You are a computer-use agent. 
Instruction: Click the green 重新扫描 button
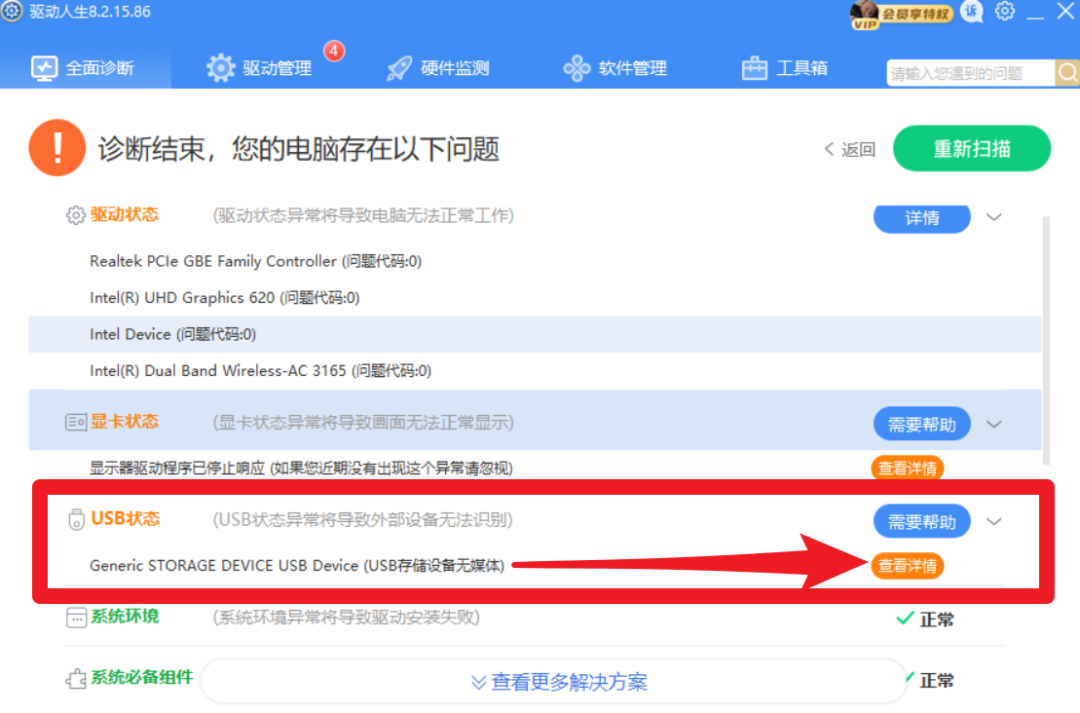(x=972, y=148)
